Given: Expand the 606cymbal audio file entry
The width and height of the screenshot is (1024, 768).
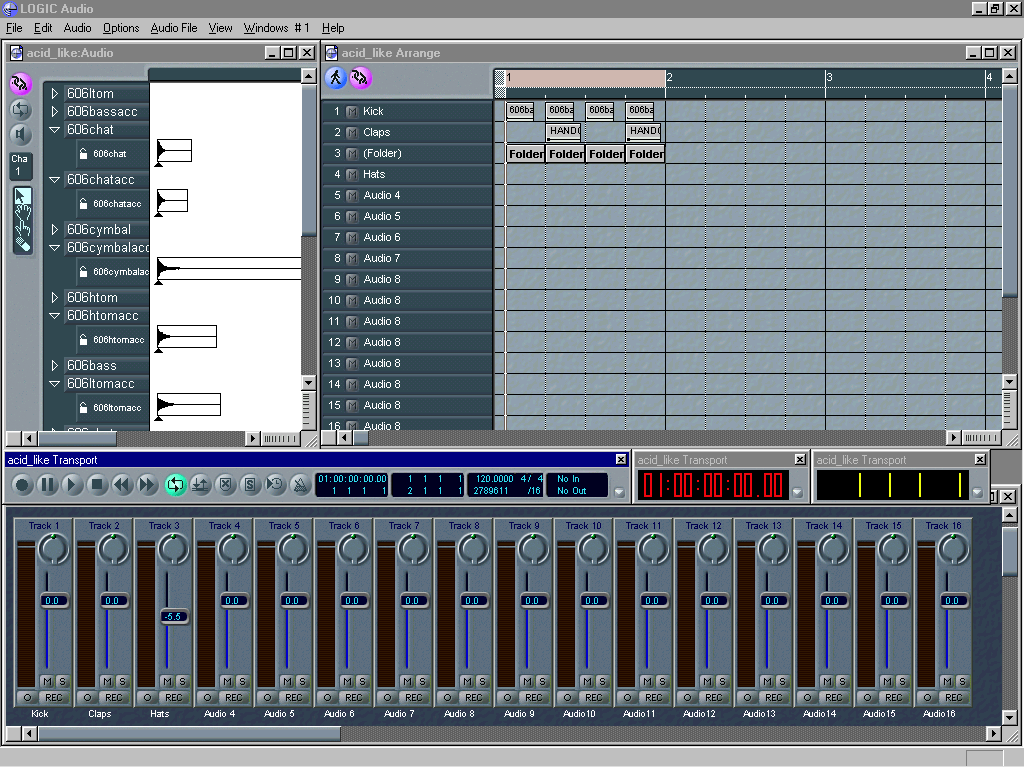Looking at the screenshot, I should point(55,229).
